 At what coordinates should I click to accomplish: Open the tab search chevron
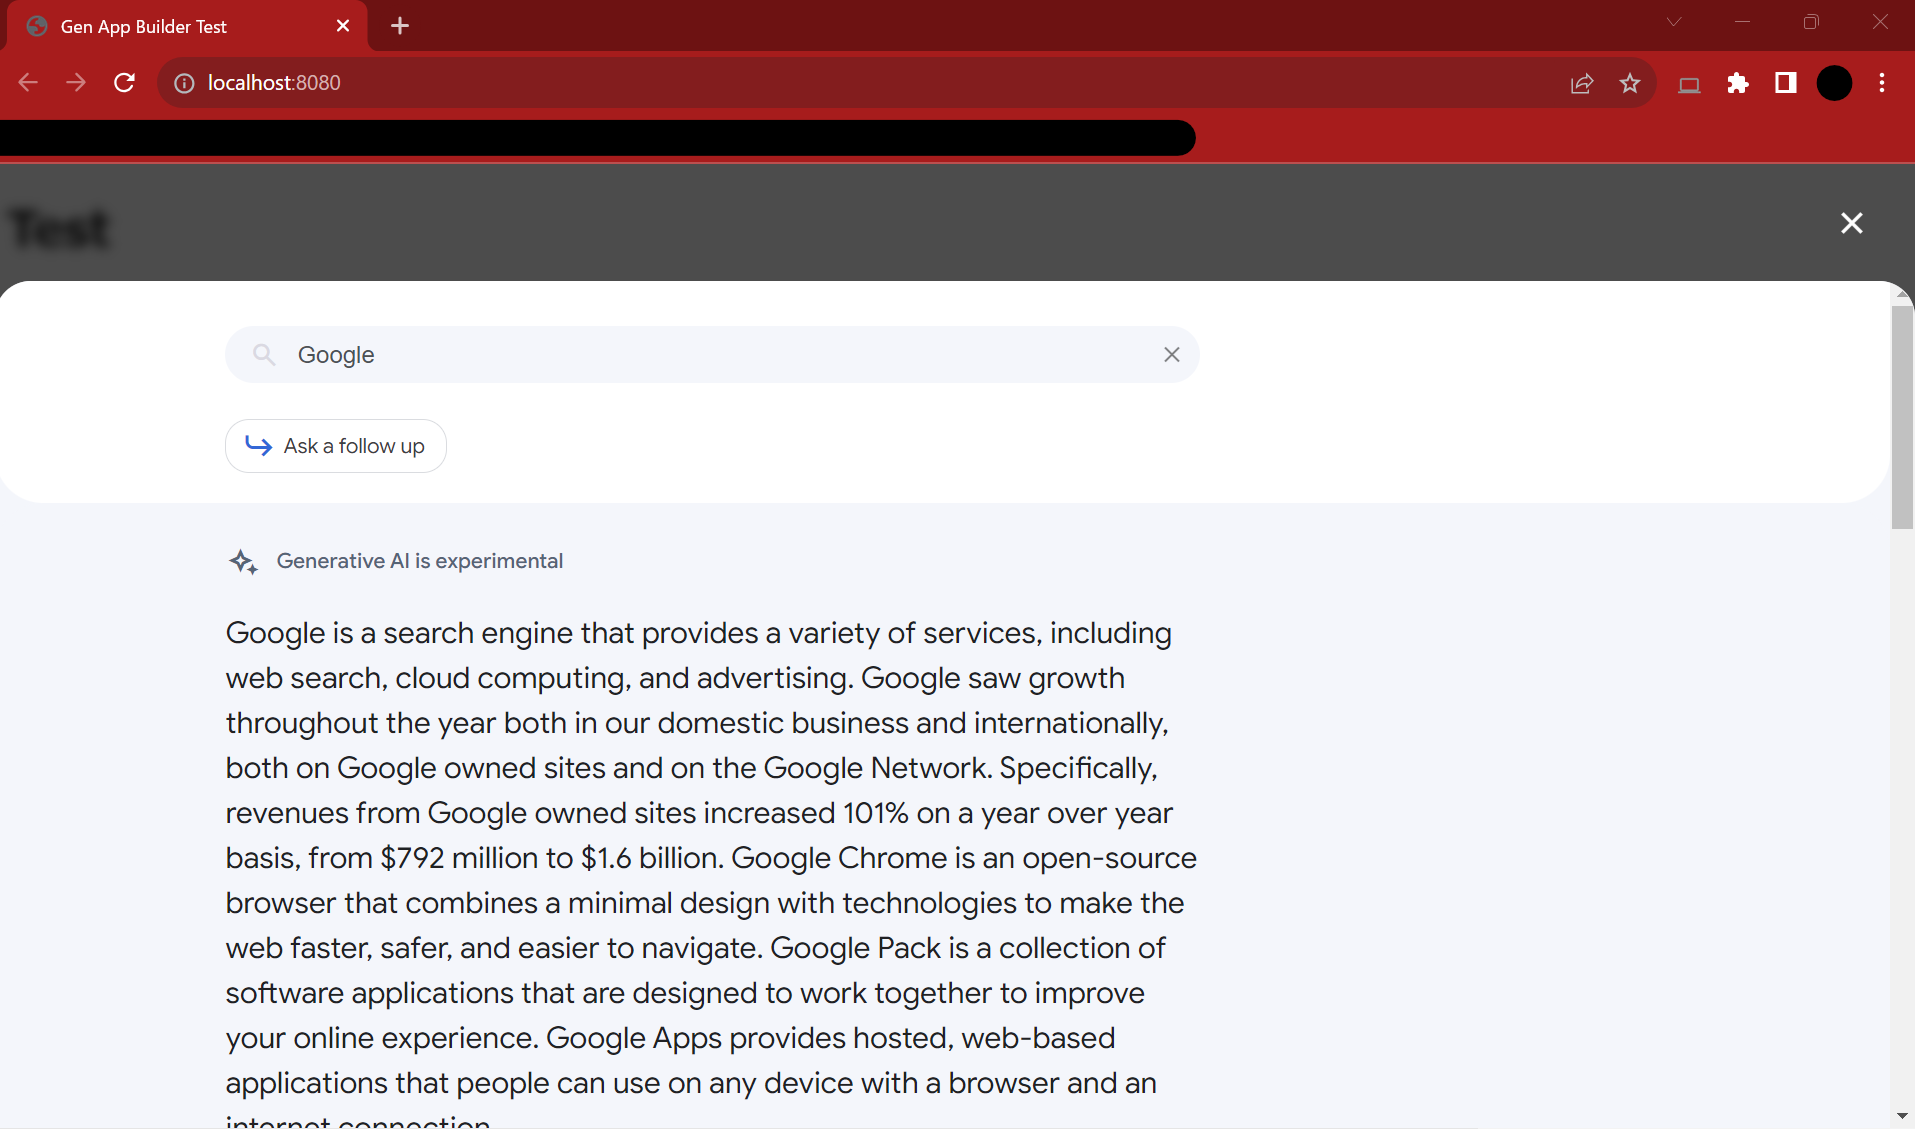(x=1674, y=22)
